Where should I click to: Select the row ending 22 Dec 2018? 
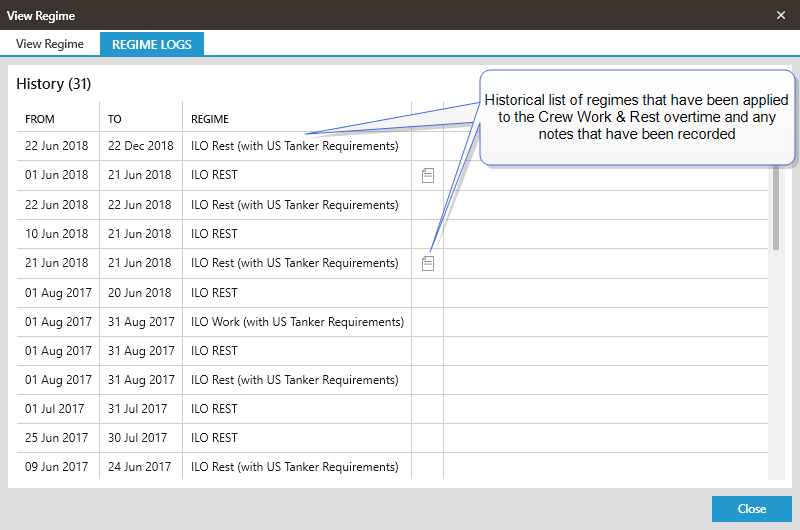(295, 146)
